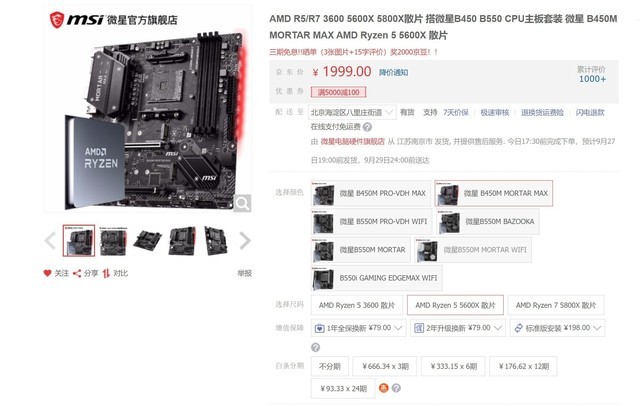The width and height of the screenshot is (640, 406).
Task: Select second motherboard thumbnail image
Action: click(x=113, y=241)
